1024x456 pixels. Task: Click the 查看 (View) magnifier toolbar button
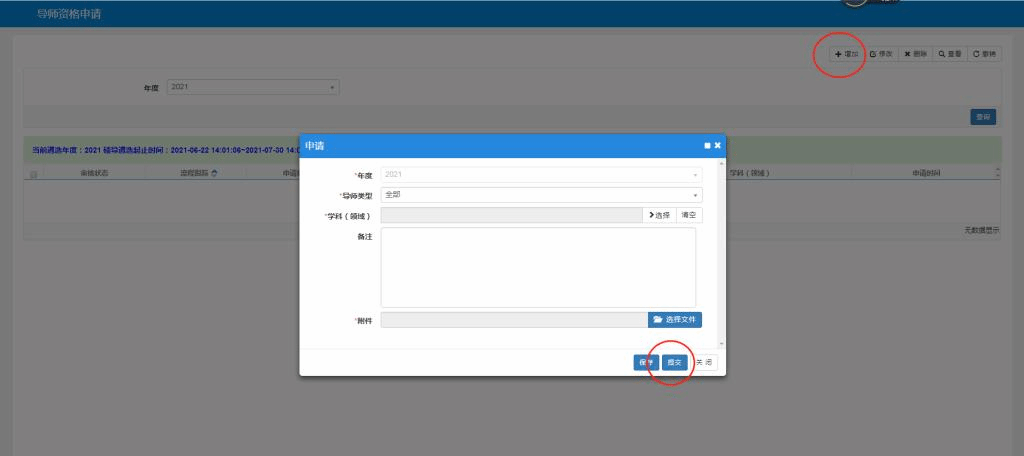(x=949, y=54)
